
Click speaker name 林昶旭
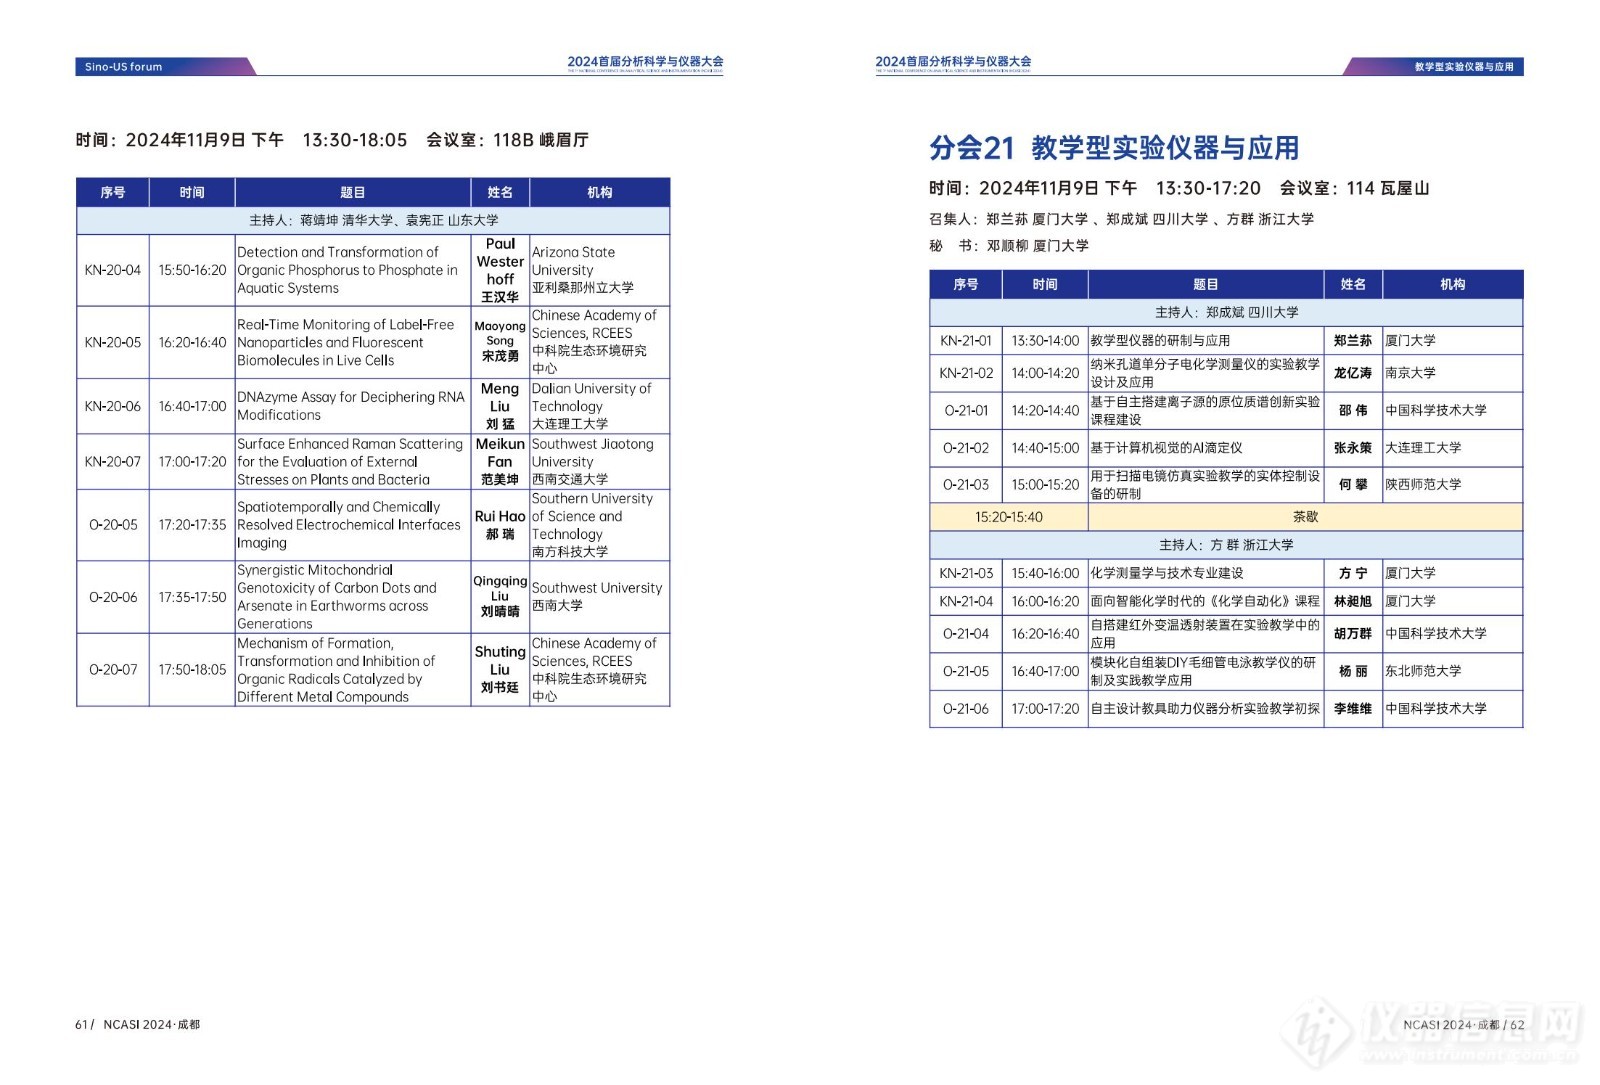point(1353,601)
